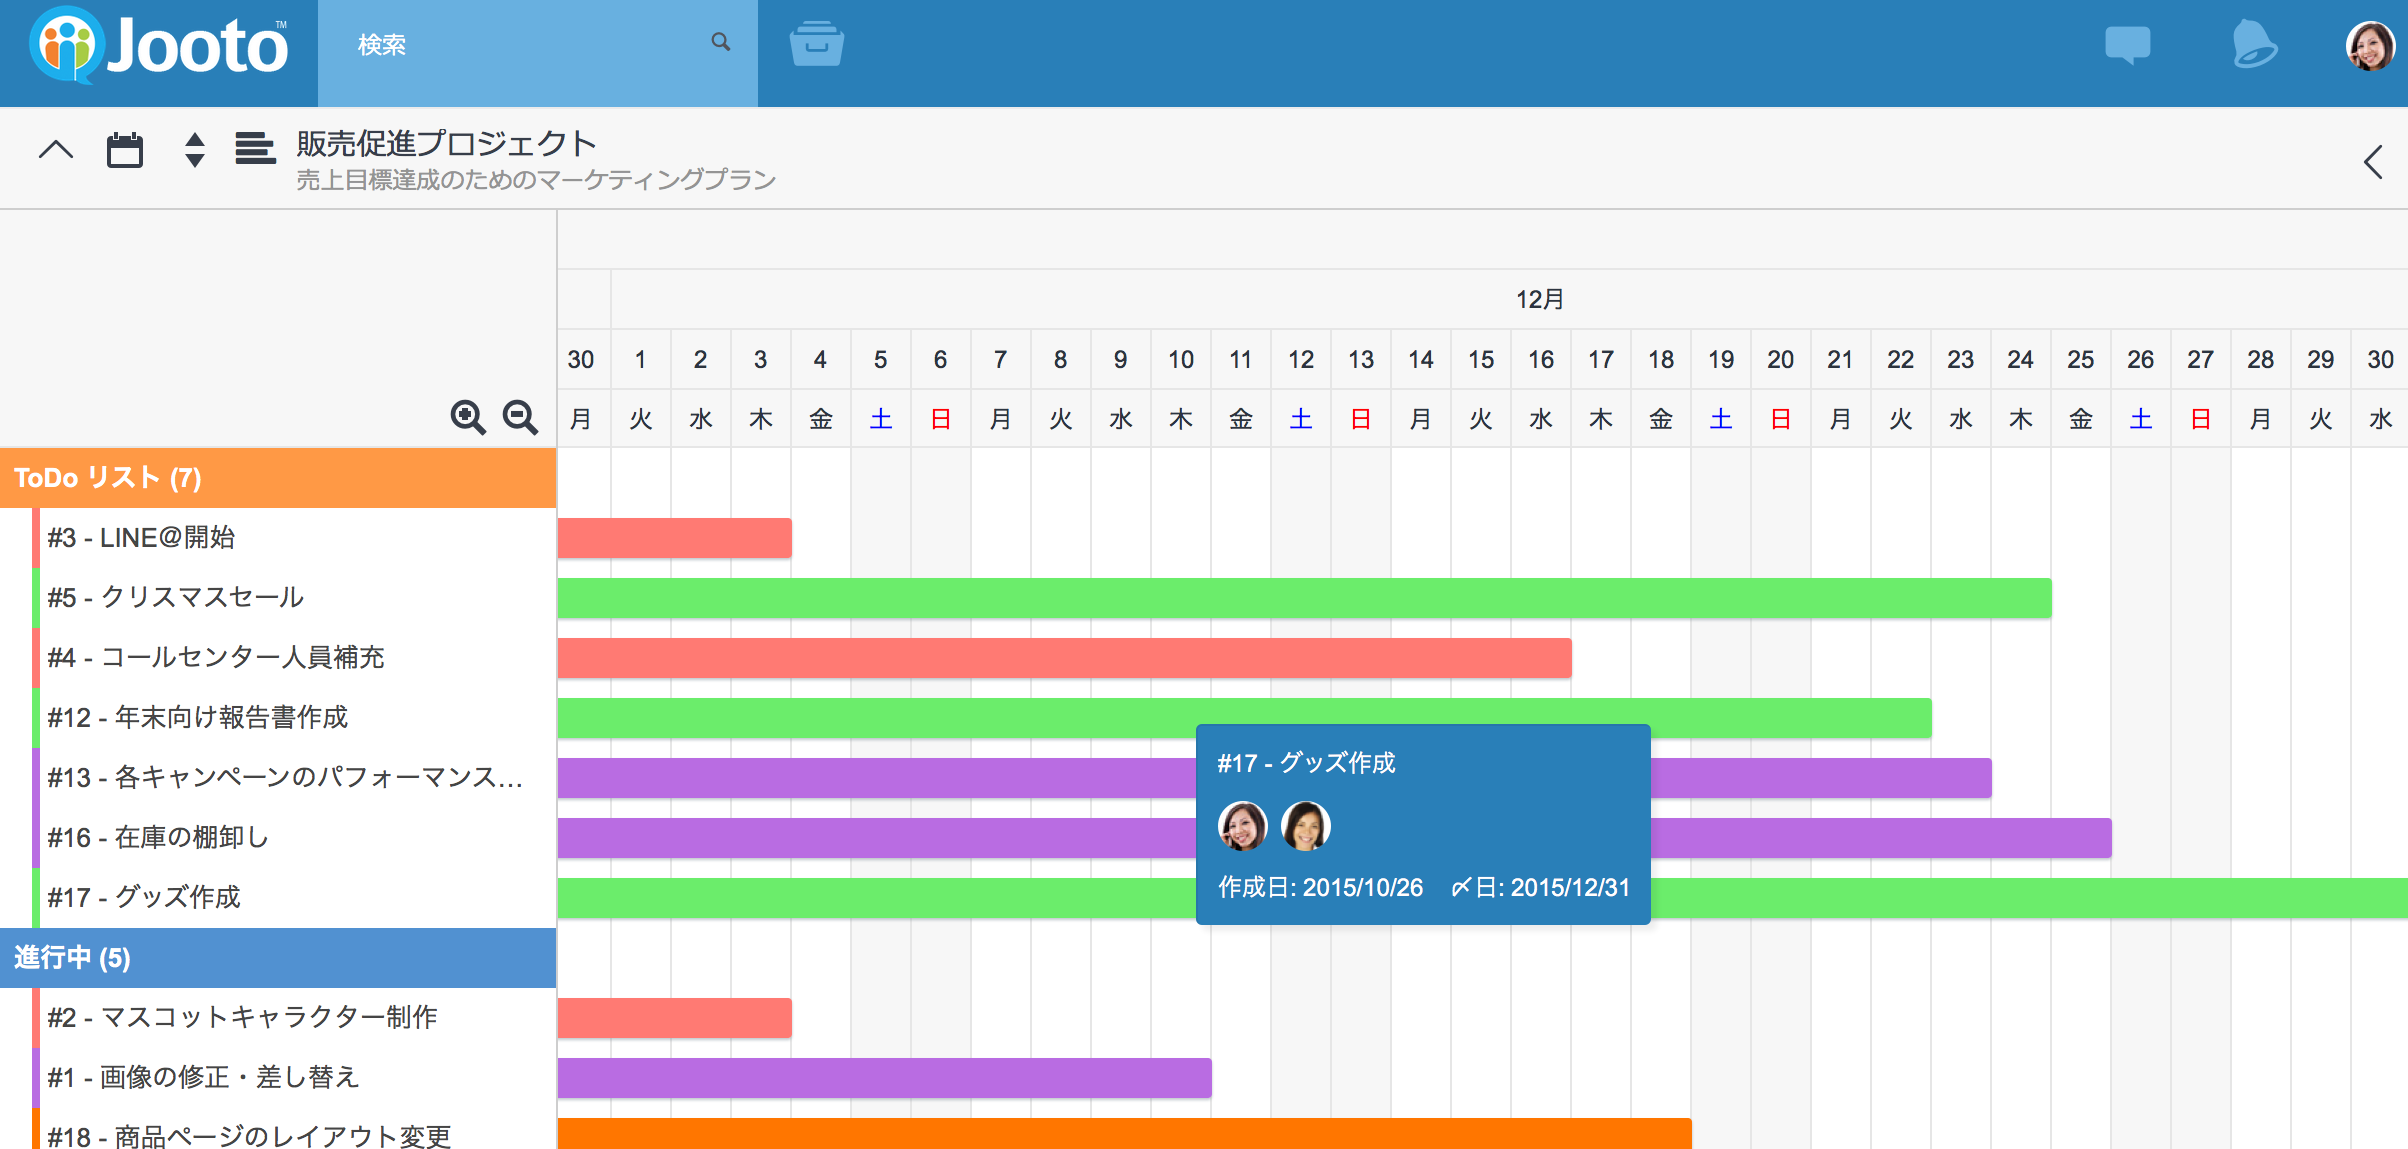Zoom in the Gantt chart
The width and height of the screenshot is (2408, 1149).
(468, 417)
